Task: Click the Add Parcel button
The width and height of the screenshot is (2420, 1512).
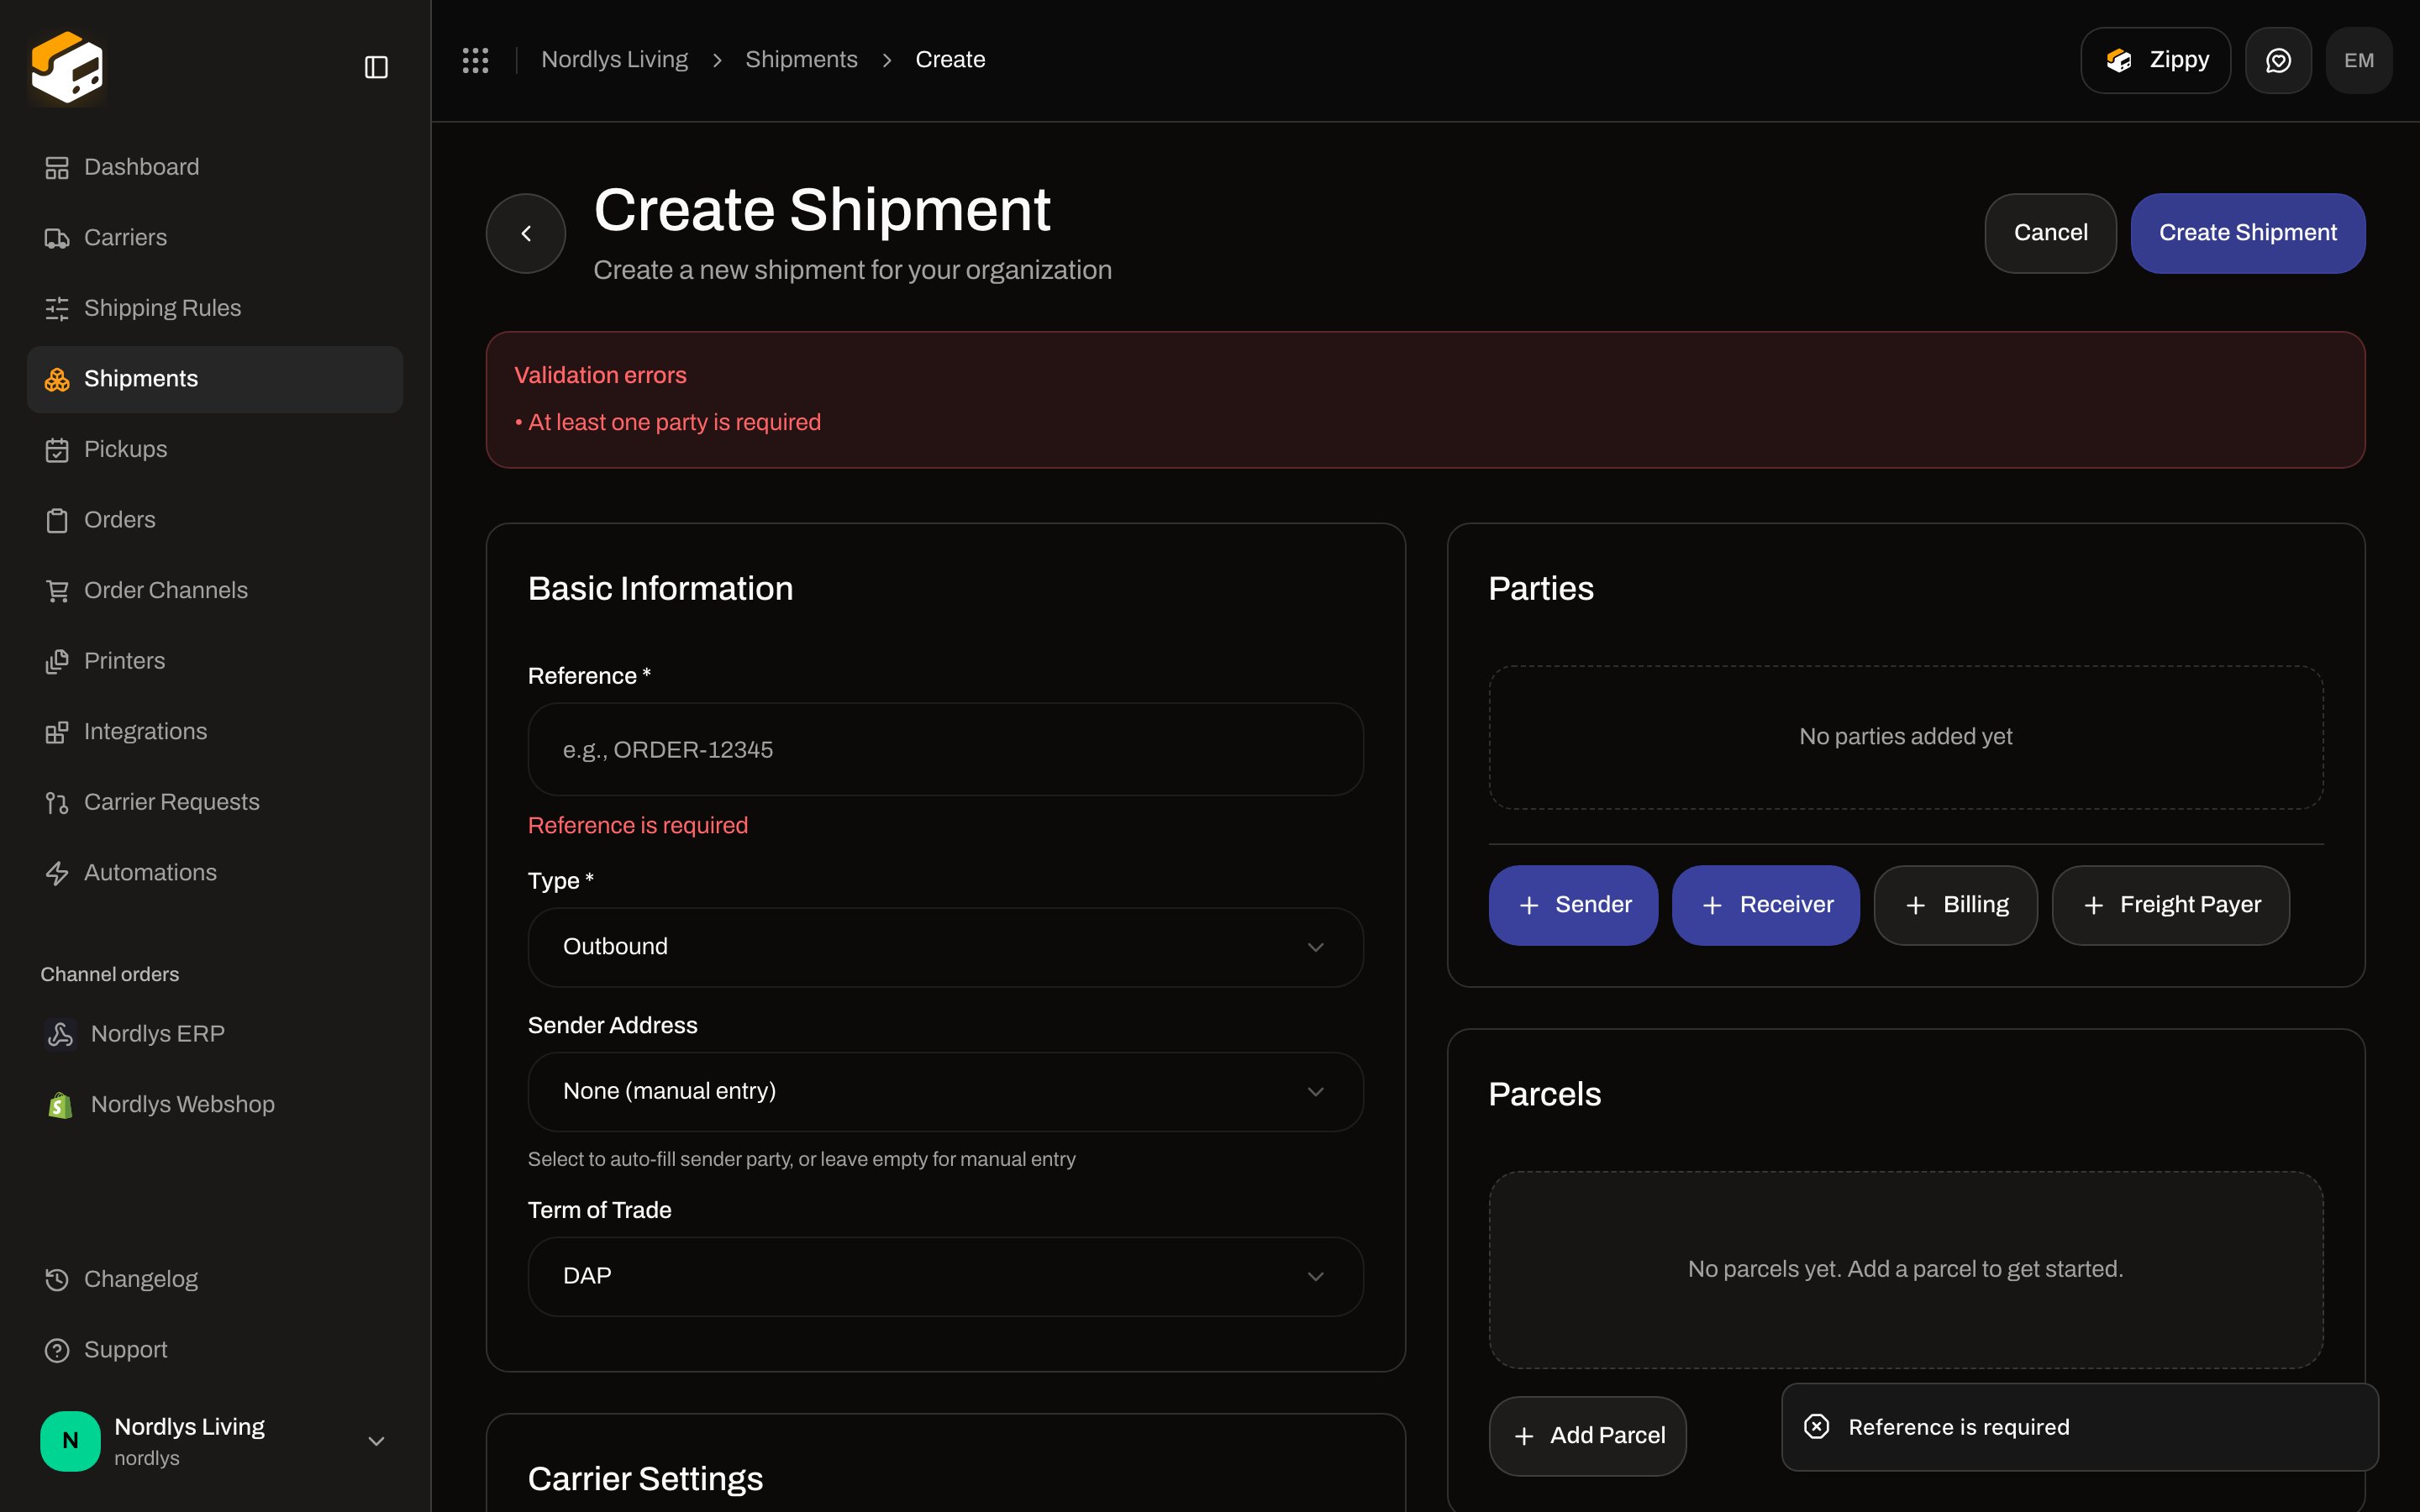Action: [x=1587, y=1436]
